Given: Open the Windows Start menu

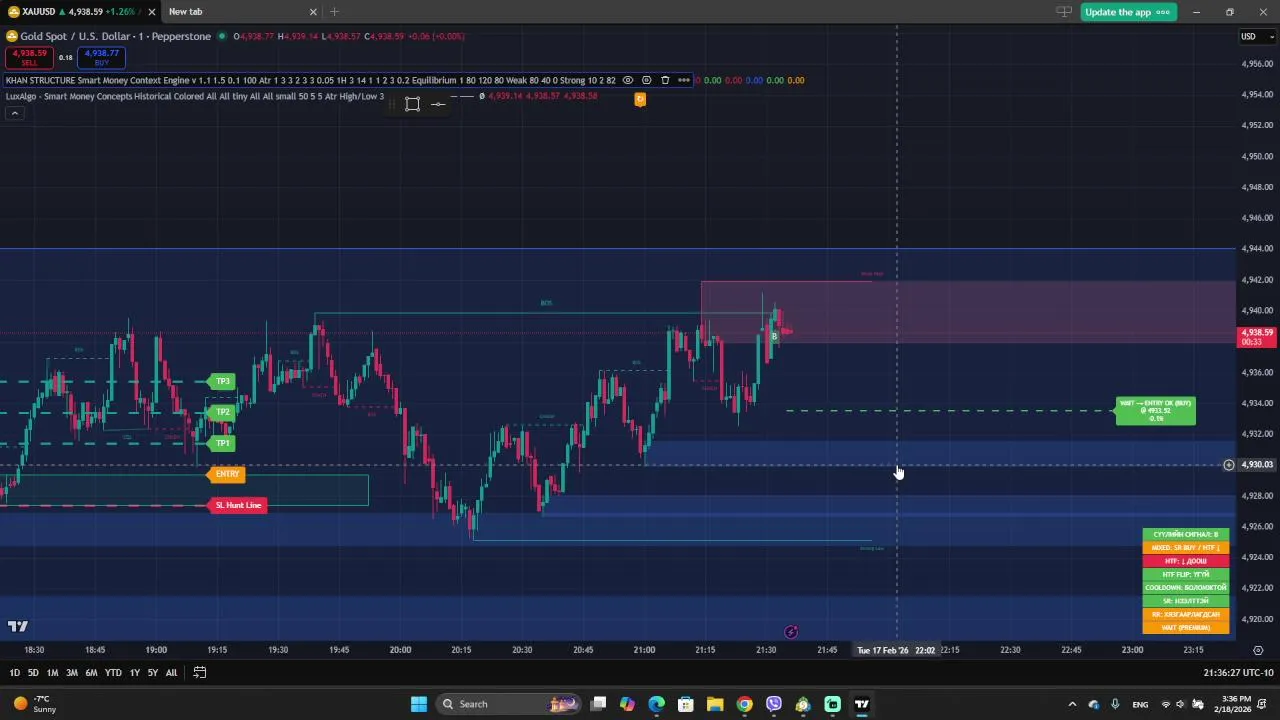Looking at the screenshot, I should (418, 704).
